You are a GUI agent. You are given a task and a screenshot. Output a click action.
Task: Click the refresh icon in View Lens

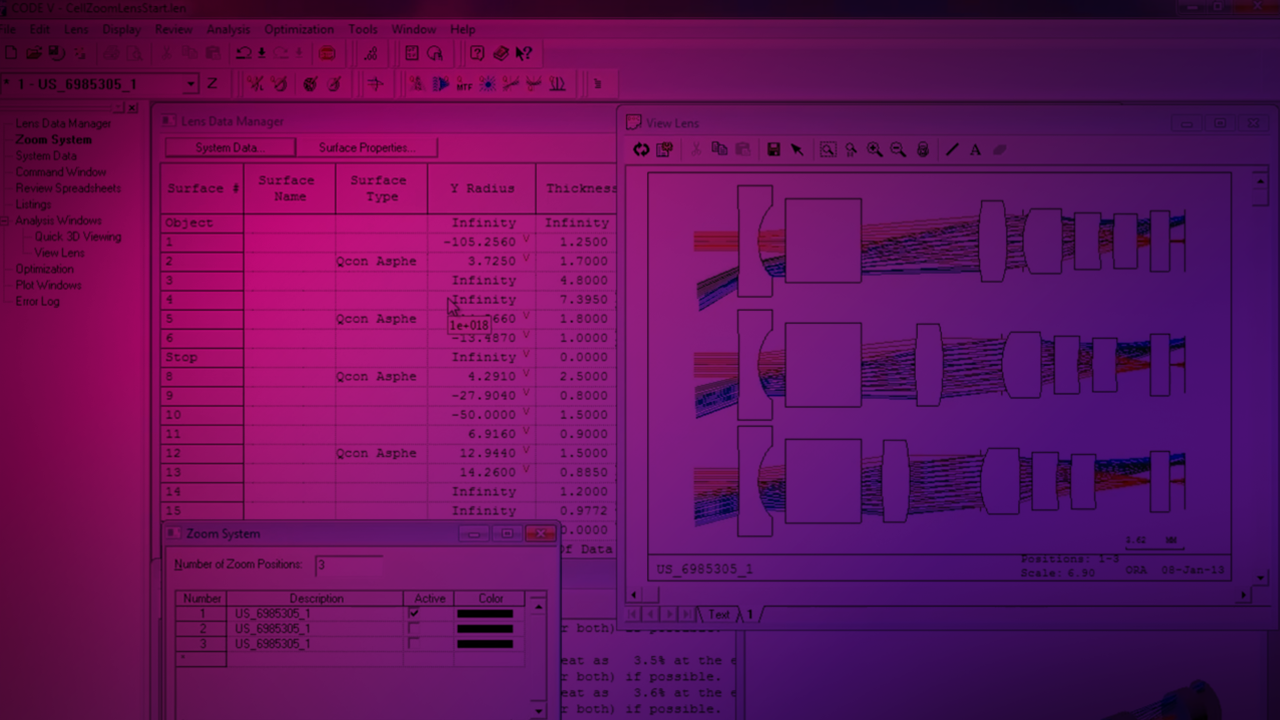(x=641, y=150)
